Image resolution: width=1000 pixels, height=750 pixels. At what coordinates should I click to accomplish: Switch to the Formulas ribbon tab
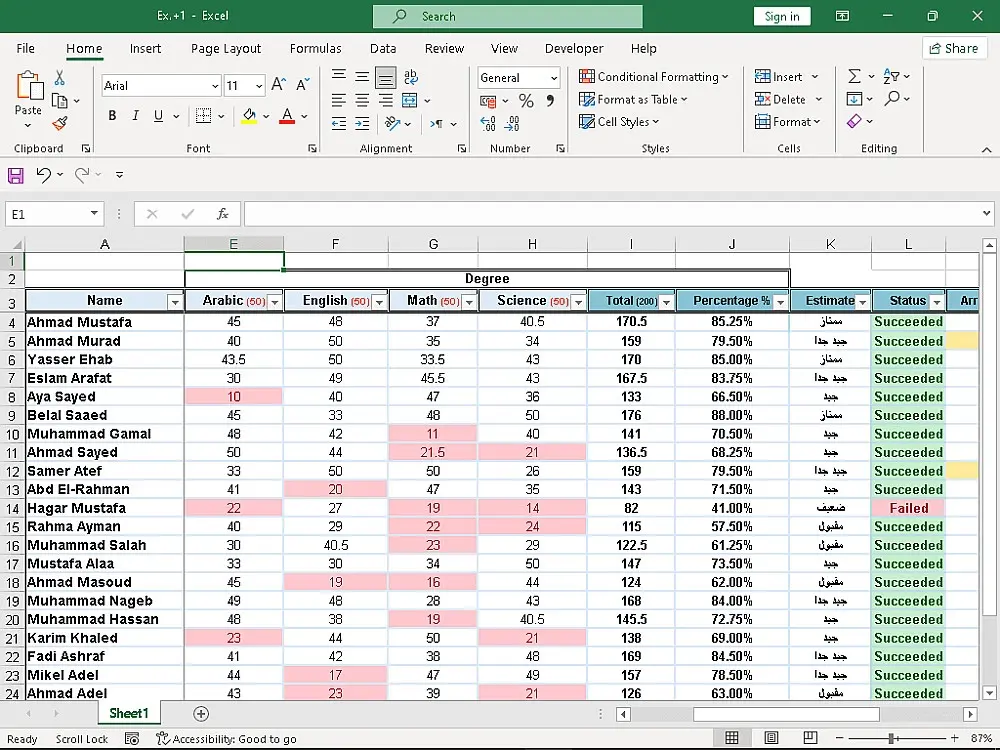[315, 48]
